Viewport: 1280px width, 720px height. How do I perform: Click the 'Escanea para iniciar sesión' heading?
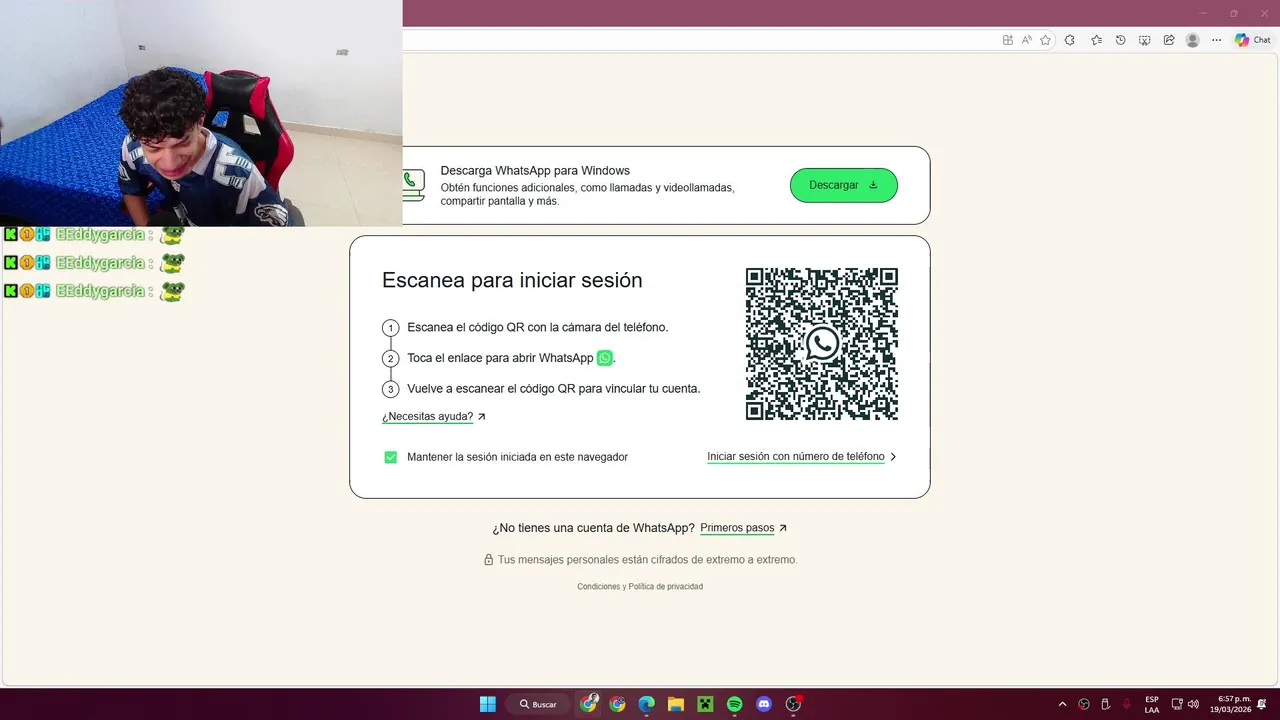pyautogui.click(x=512, y=280)
